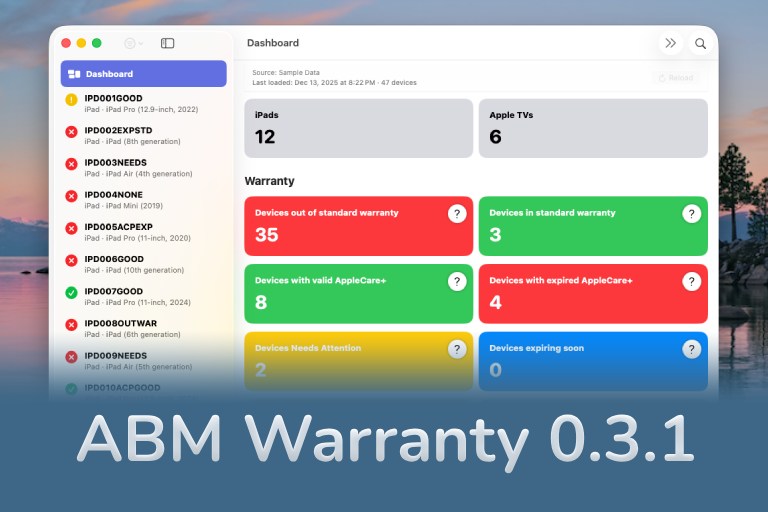Click the yellow warning icon for IPD001GOOD
Screen dimensions: 768x512
[x=72, y=100]
